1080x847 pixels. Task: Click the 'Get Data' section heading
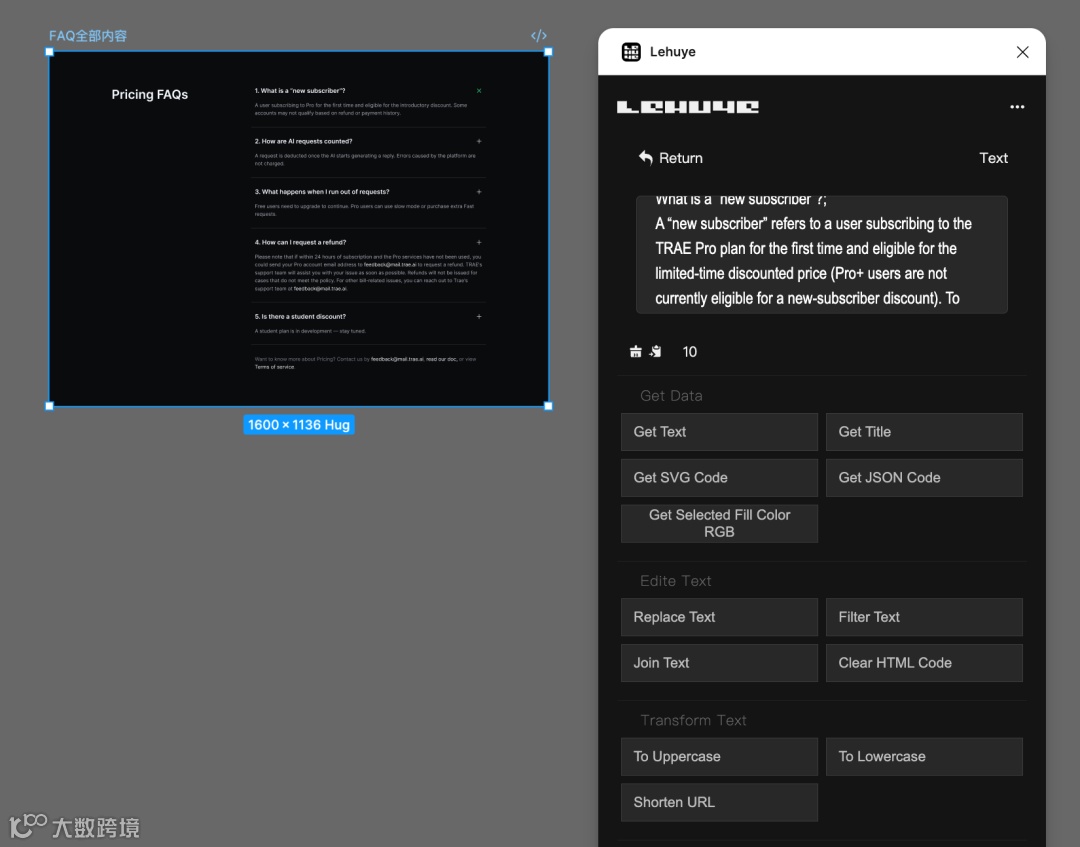pyautogui.click(x=671, y=396)
